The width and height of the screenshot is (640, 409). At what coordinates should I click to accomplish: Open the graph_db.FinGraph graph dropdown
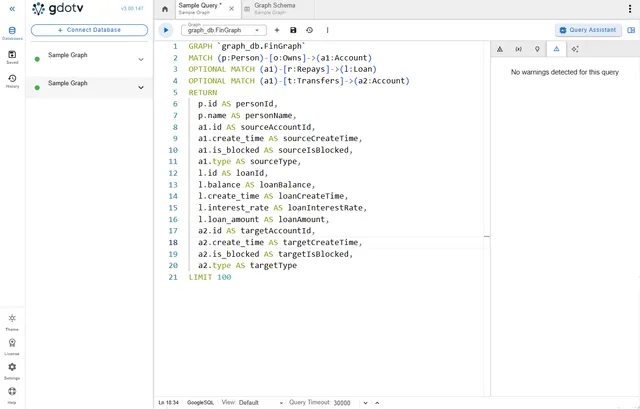(x=224, y=30)
